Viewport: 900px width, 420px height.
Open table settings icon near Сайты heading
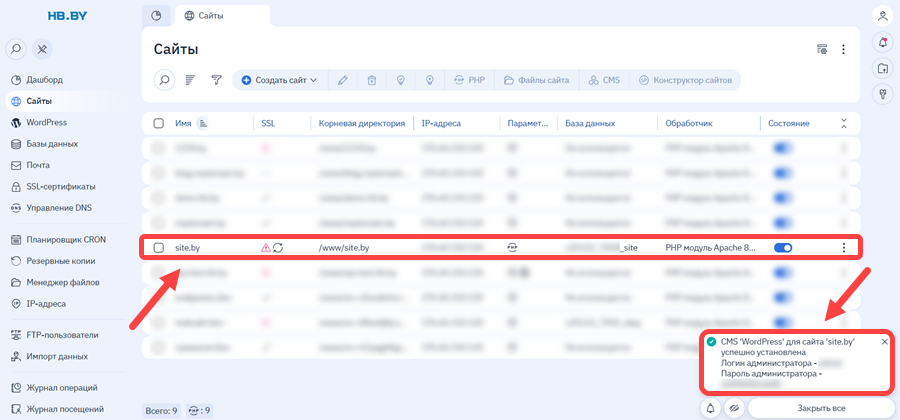822,49
